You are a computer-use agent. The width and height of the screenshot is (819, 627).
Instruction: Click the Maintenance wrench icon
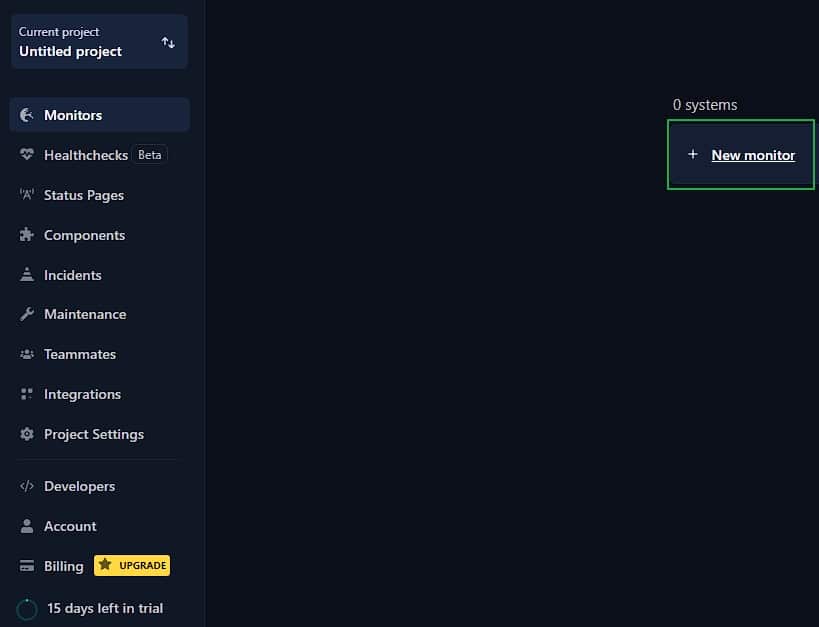(27, 314)
